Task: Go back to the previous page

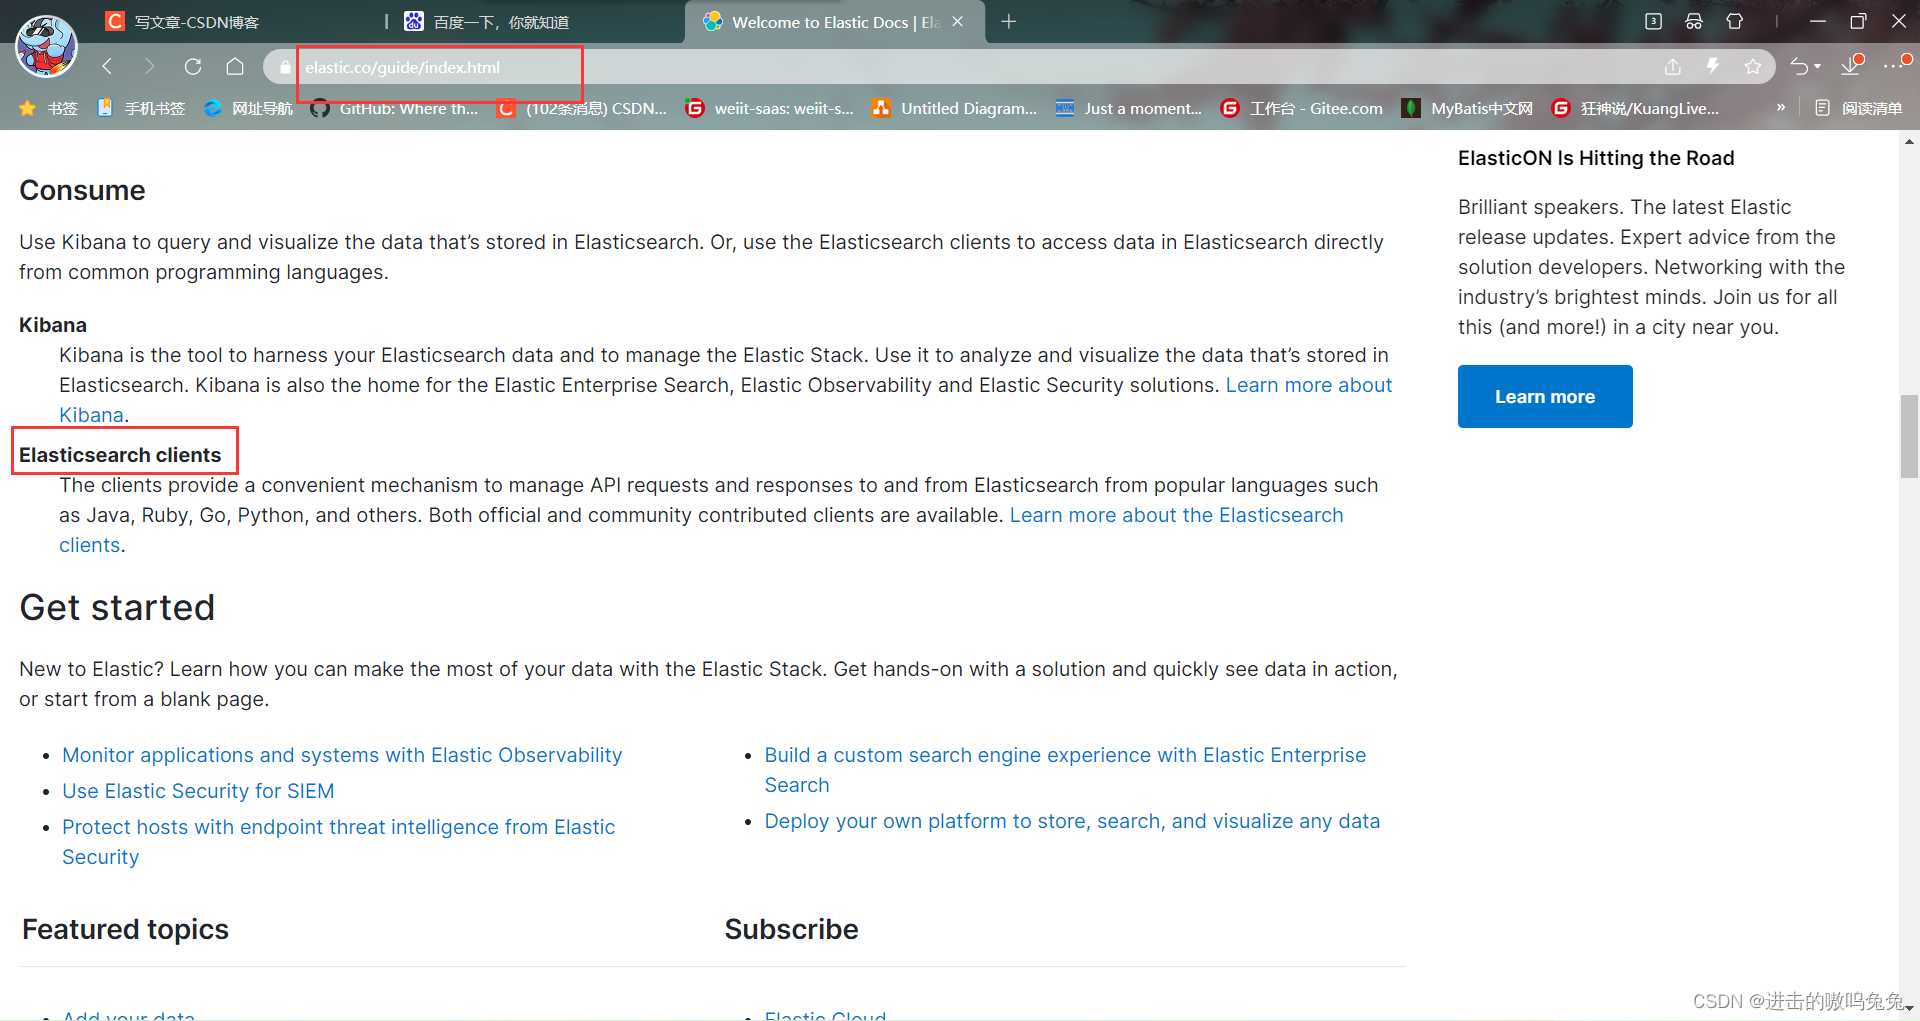Action: (x=108, y=66)
